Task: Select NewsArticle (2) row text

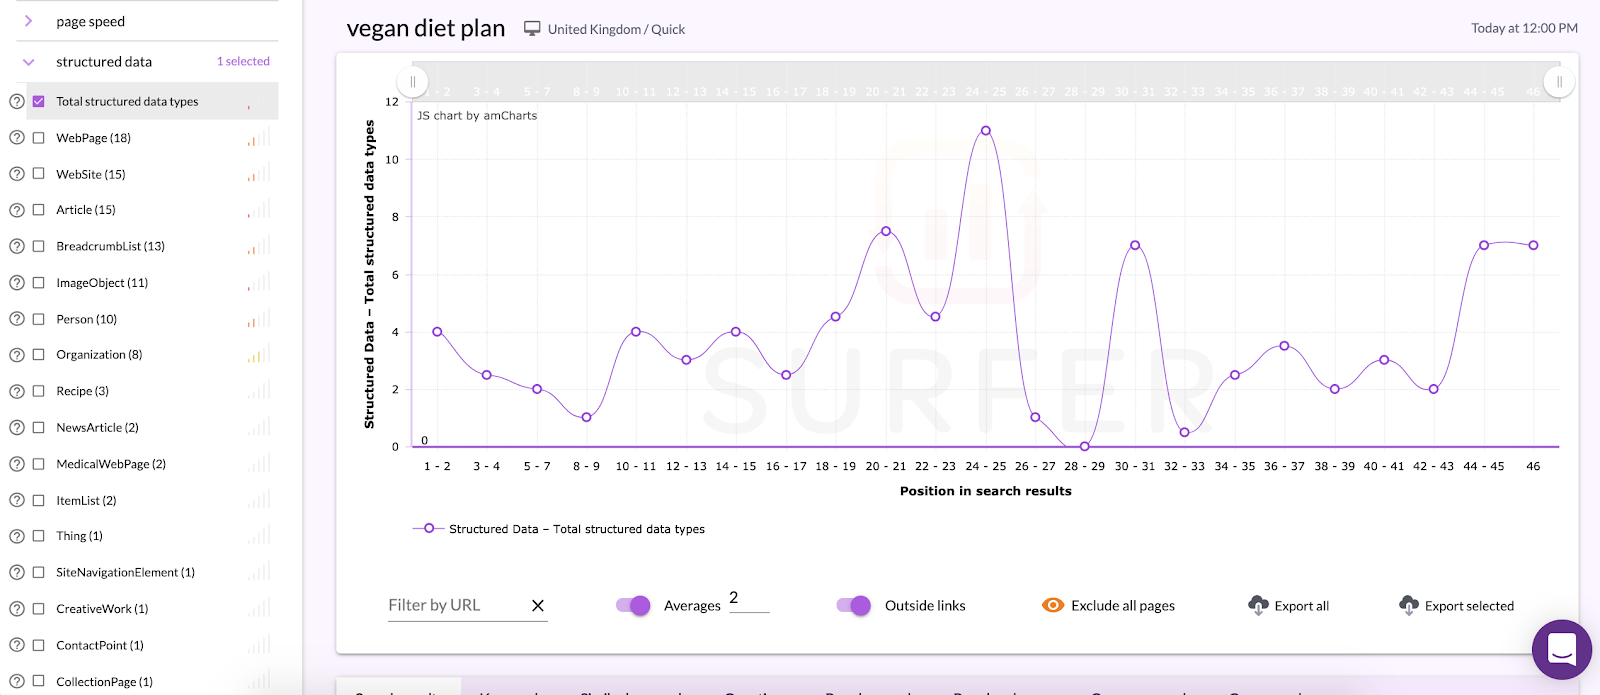Action: click(x=97, y=428)
